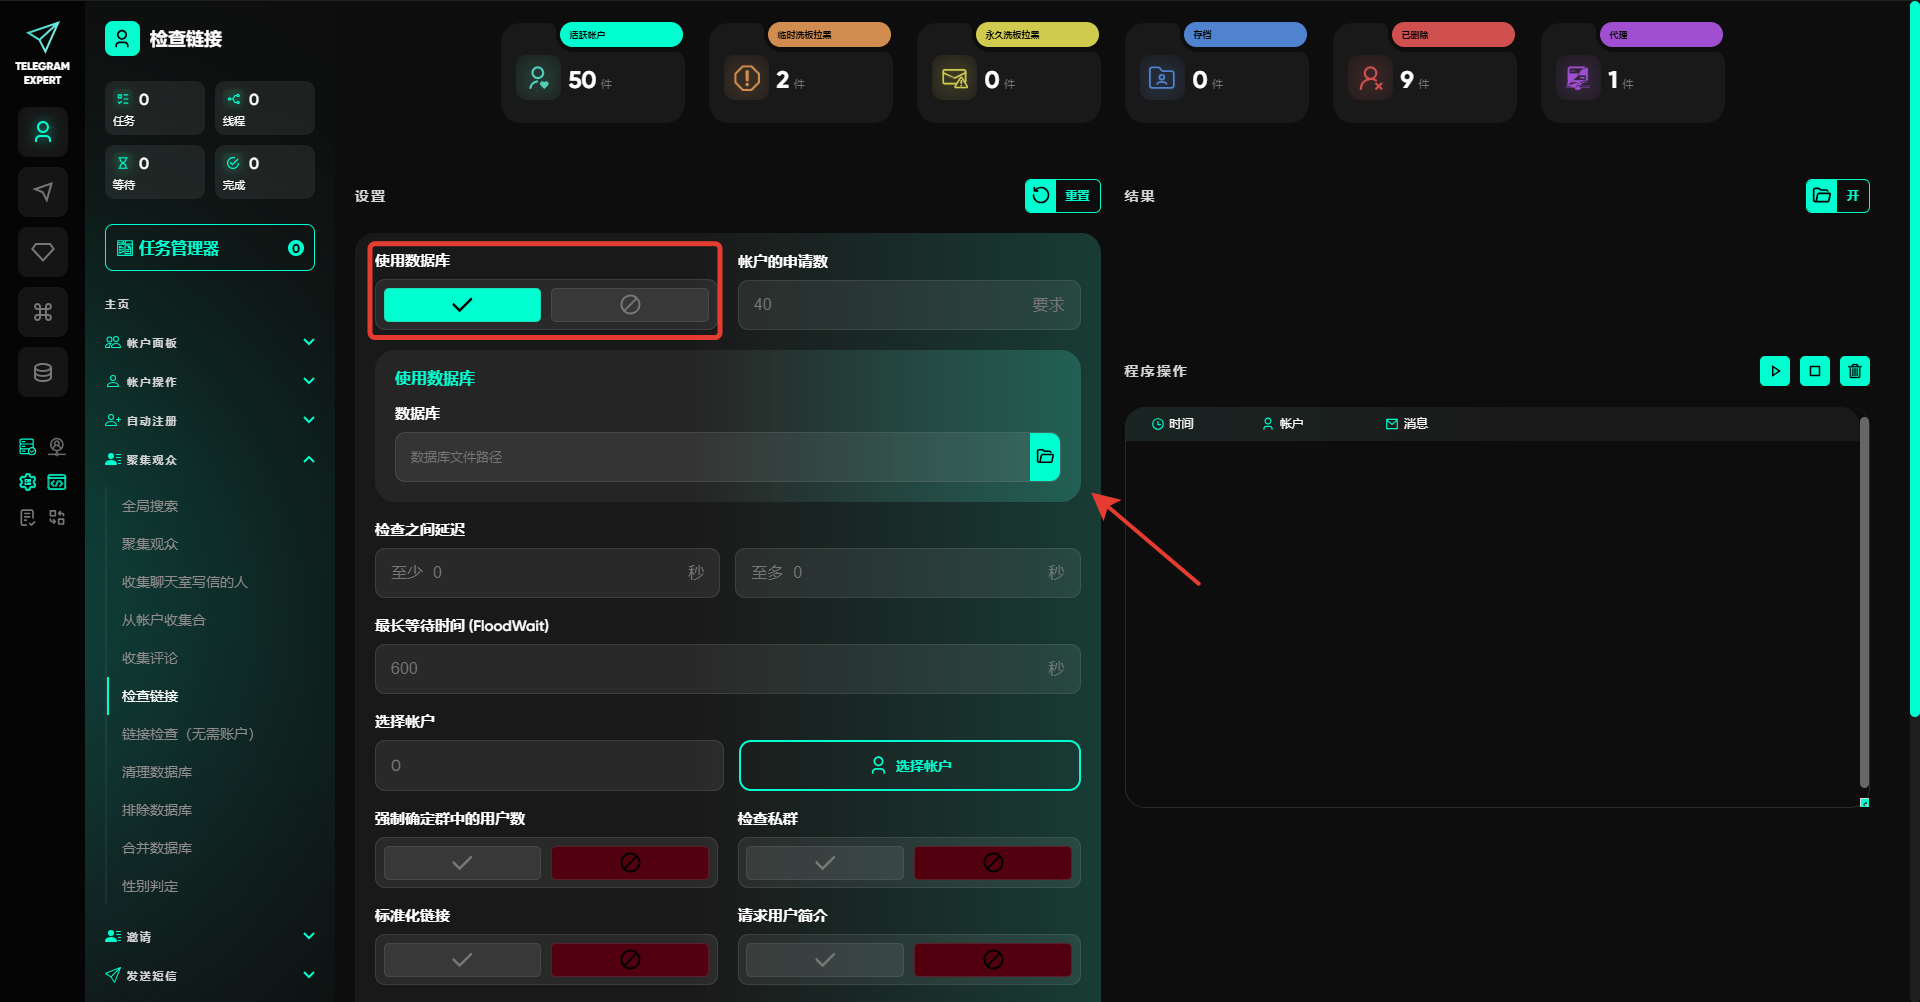
Task: Start the program with the play button
Action: click(x=1774, y=371)
